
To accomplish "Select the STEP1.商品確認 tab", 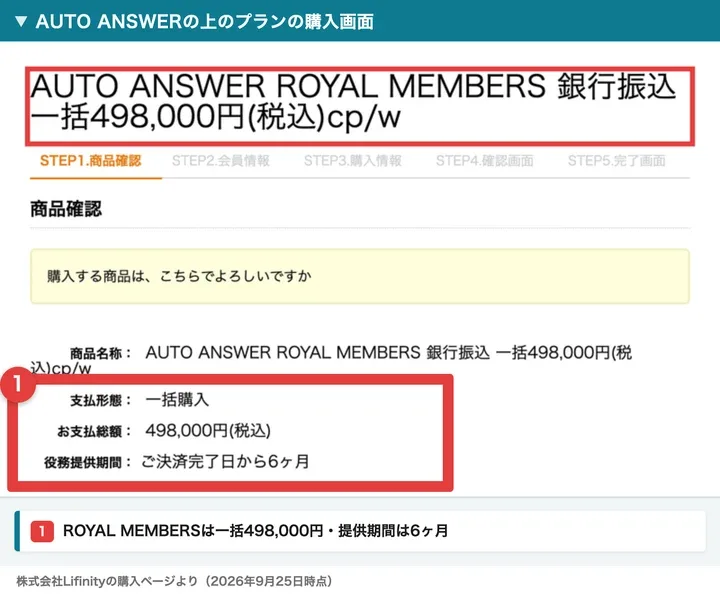I will click(x=90, y=161).
